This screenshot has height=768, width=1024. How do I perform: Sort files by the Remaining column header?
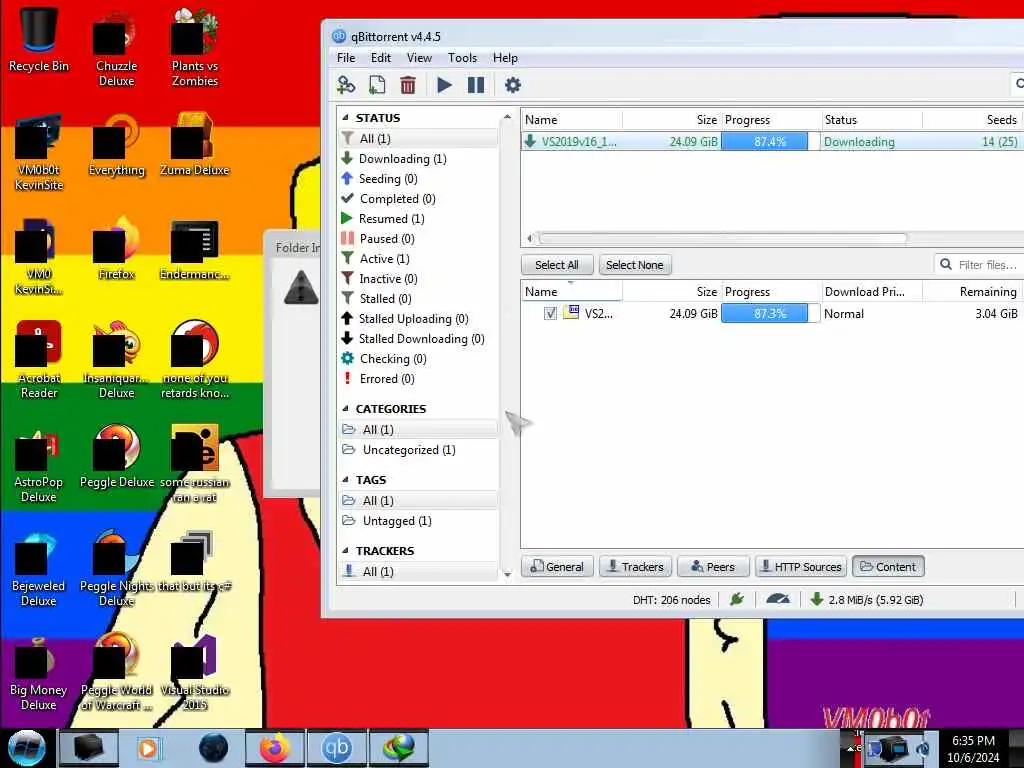pos(973,292)
